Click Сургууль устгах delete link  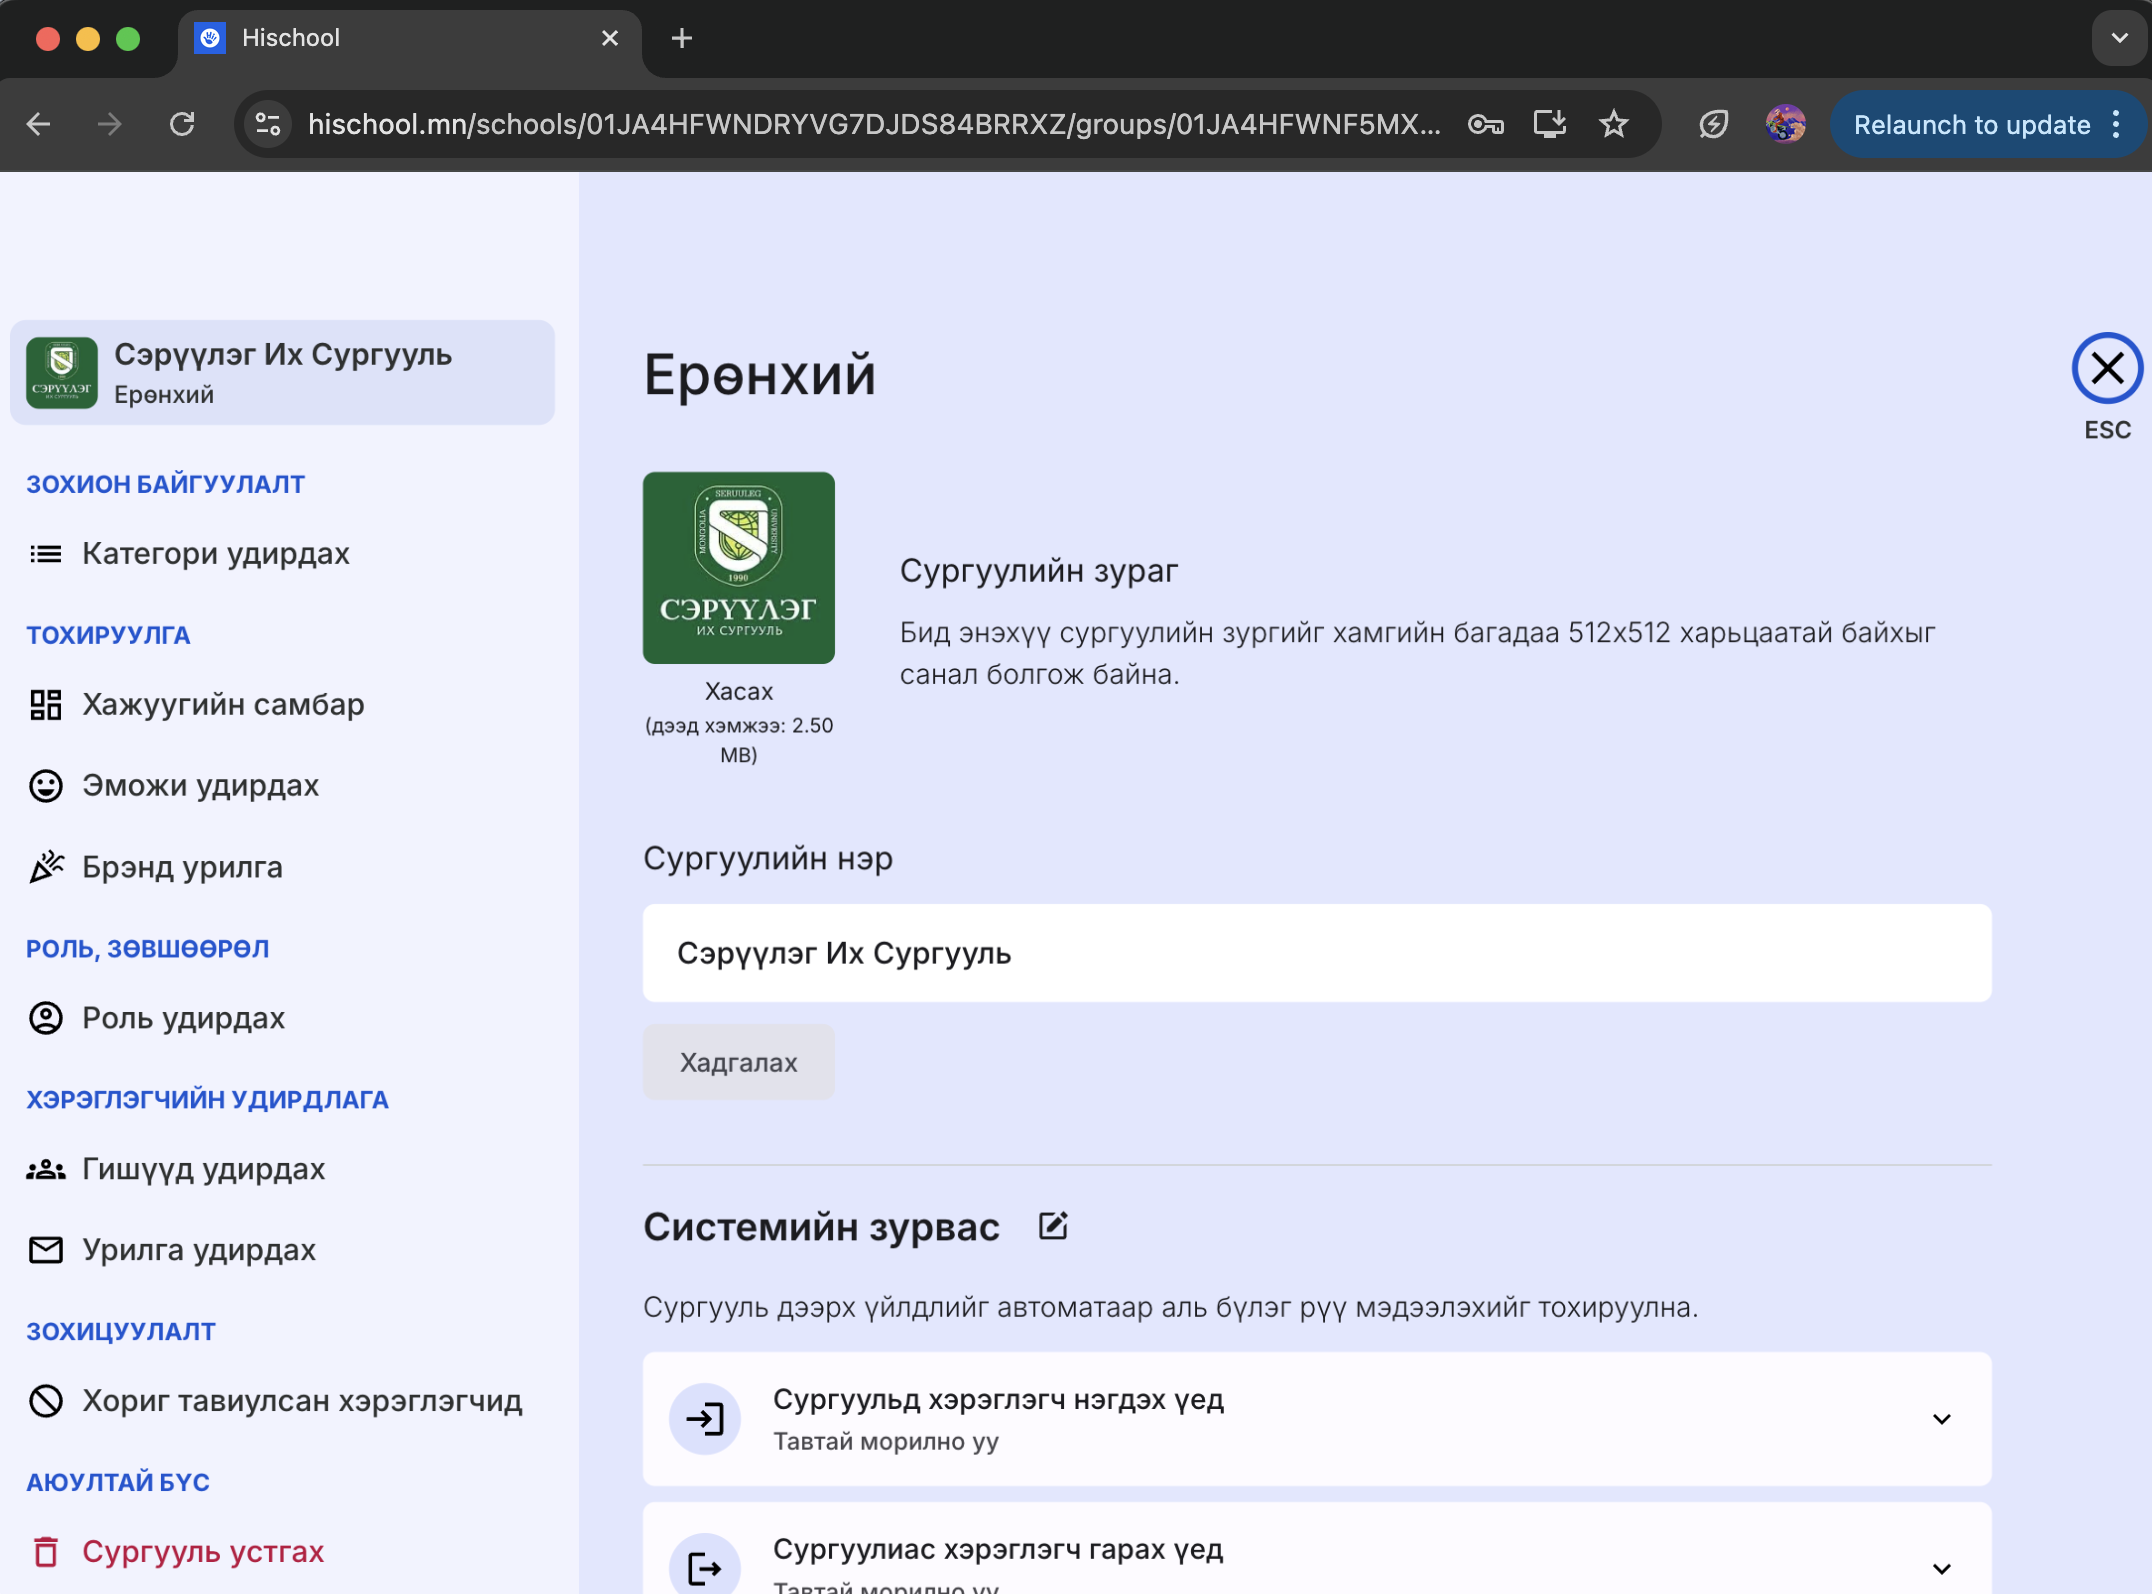click(202, 1551)
